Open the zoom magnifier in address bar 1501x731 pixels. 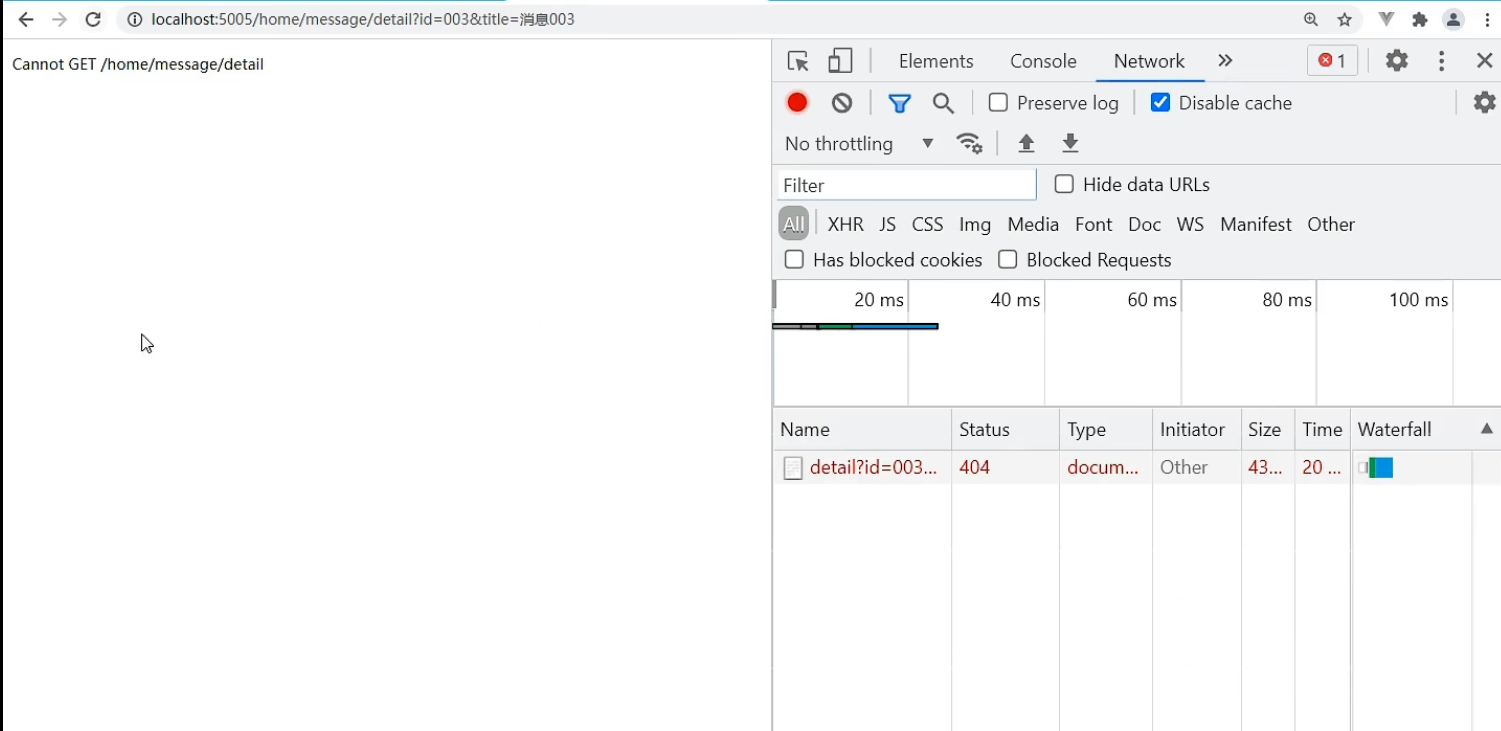(x=1311, y=19)
